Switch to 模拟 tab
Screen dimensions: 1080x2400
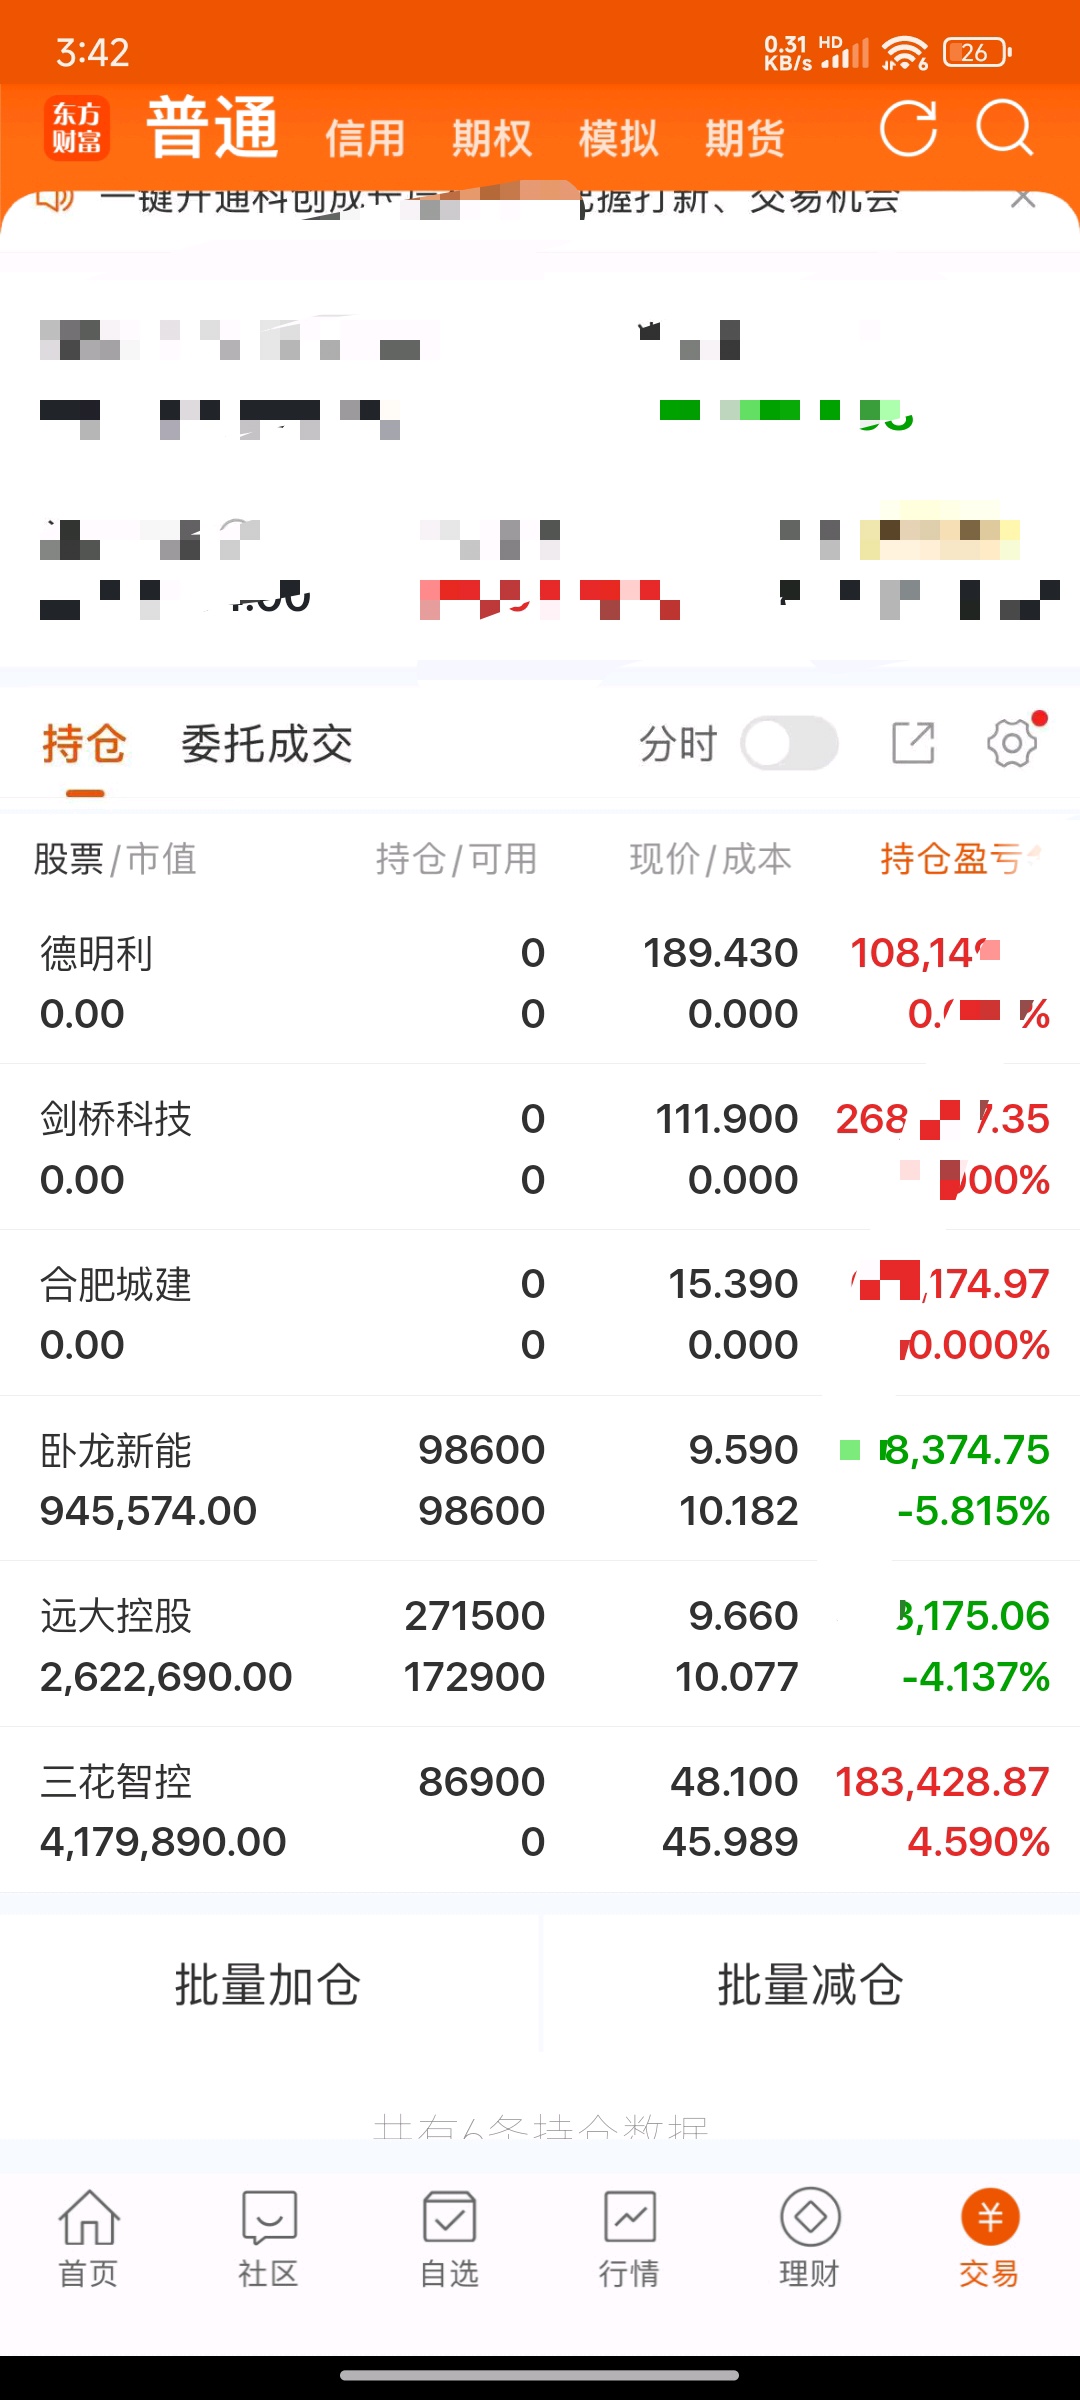coord(618,138)
